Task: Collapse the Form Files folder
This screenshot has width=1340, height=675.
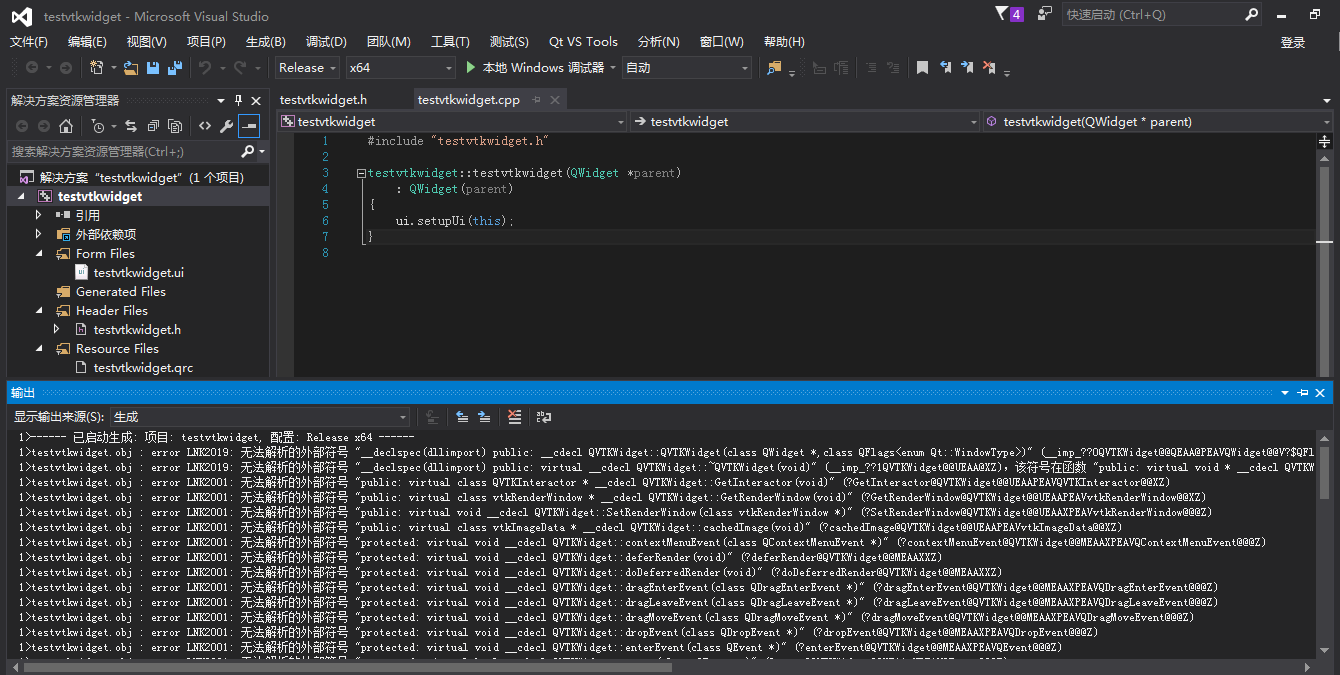Action: point(39,254)
